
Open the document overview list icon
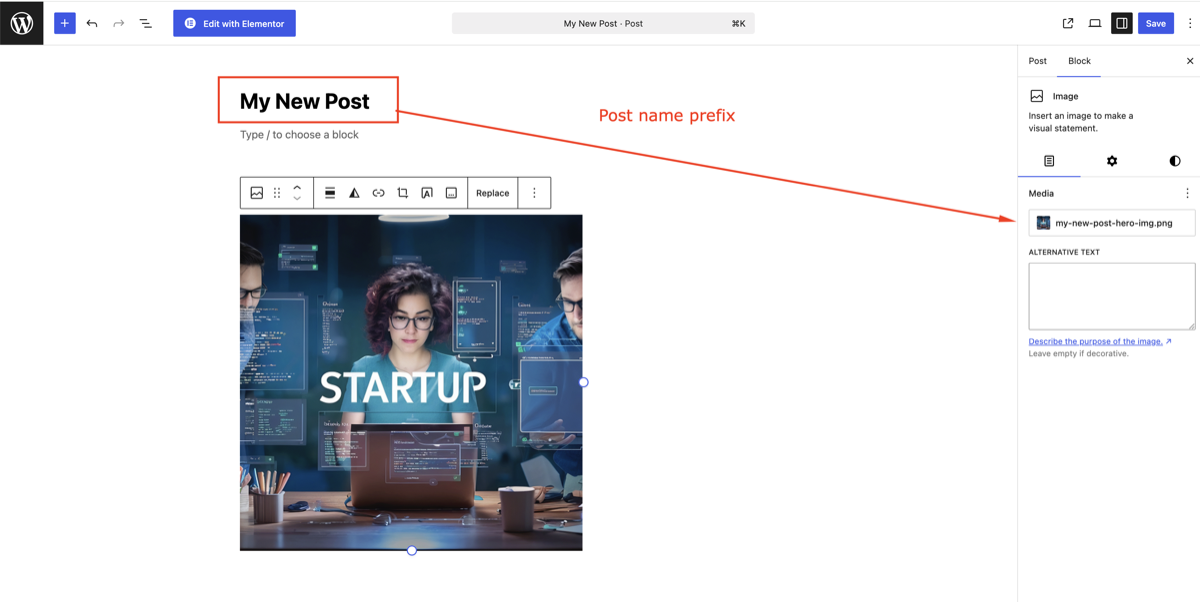click(145, 23)
